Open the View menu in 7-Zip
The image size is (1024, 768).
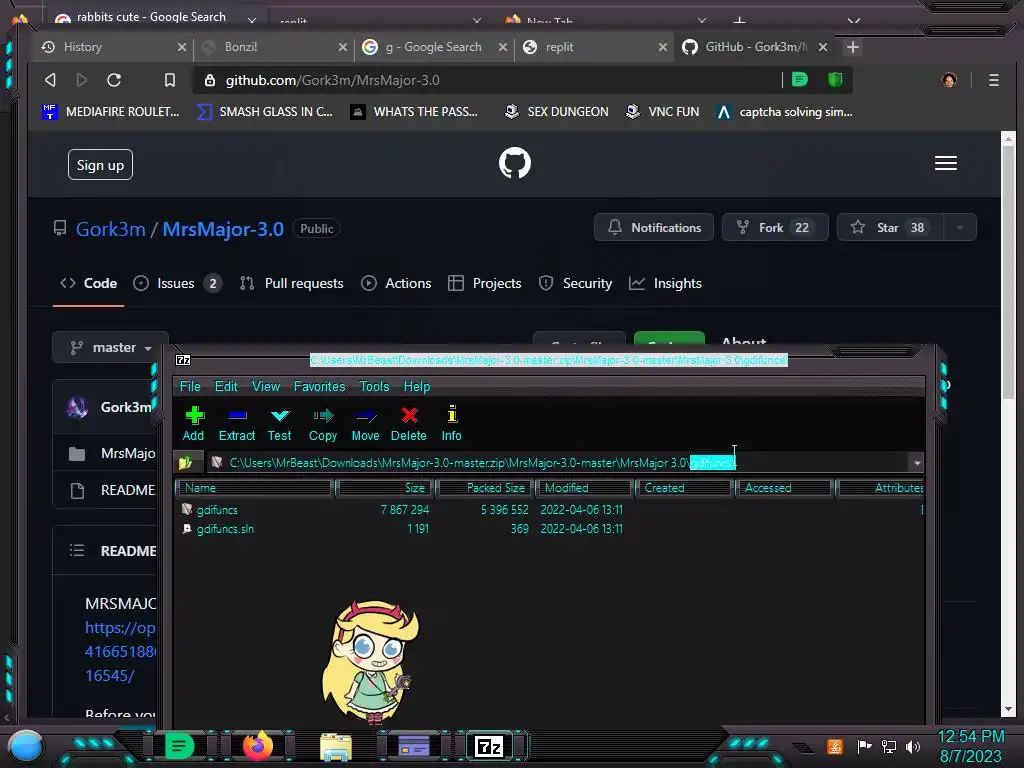coord(266,386)
